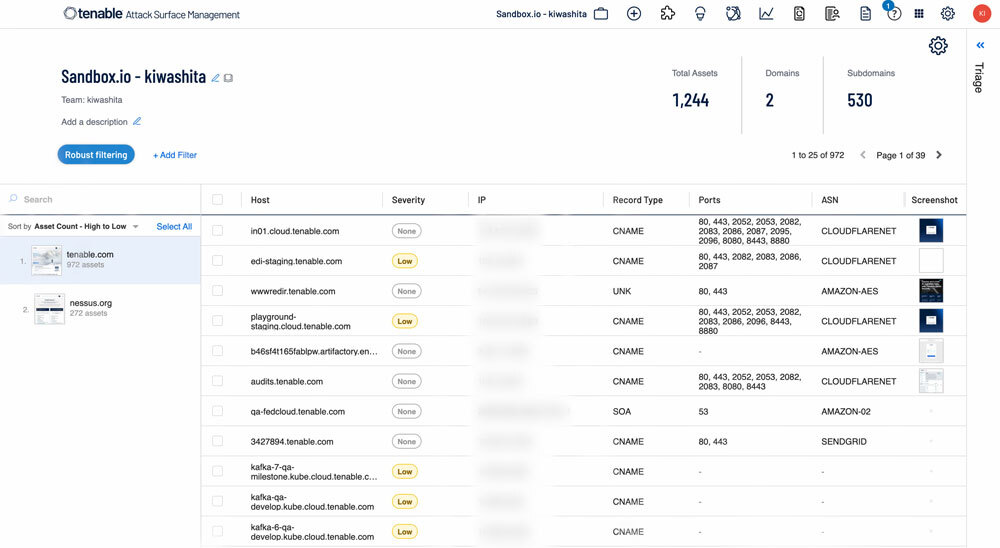Click the briefcase icon next to Sandbox.io
Viewport: 1000px width, 548px height.
coord(601,14)
